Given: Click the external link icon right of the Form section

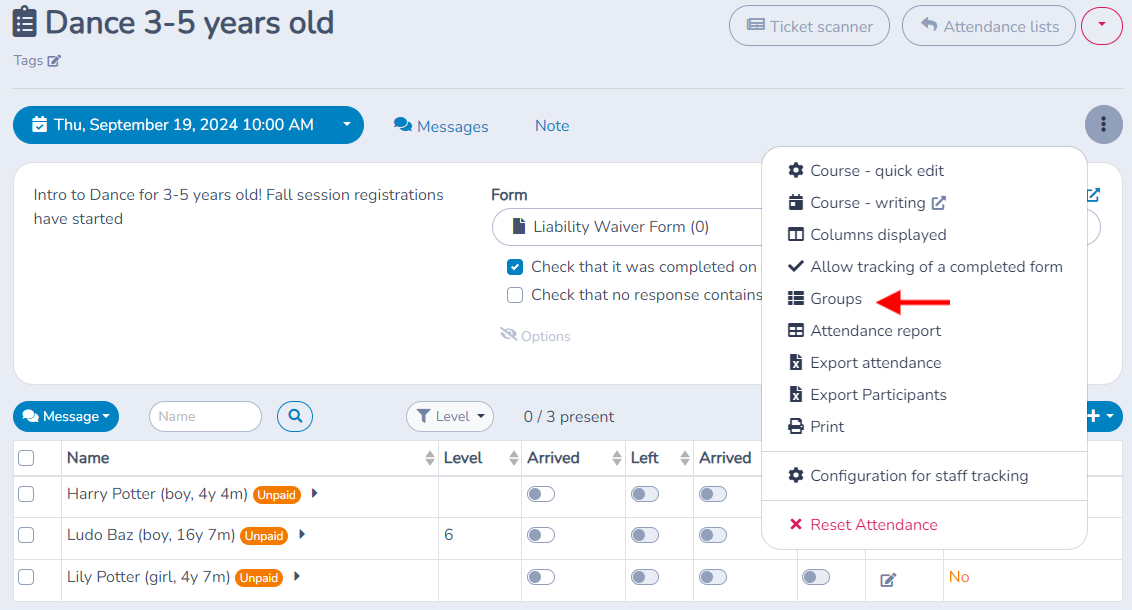Looking at the screenshot, I should coord(1093,195).
